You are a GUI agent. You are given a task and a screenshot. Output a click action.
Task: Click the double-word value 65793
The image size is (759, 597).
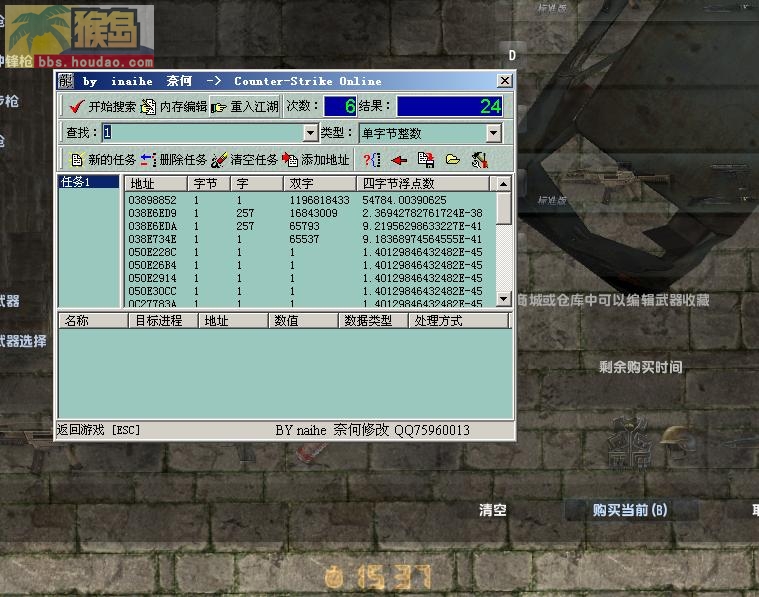[304, 226]
